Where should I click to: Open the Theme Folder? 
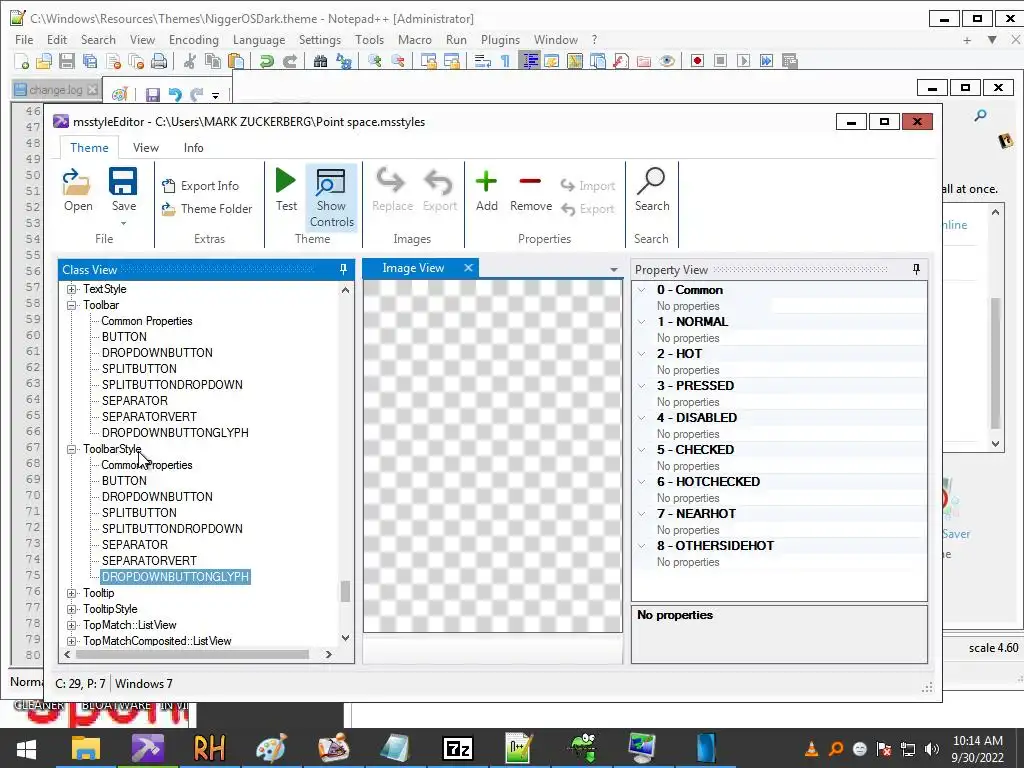coord(207,209)
